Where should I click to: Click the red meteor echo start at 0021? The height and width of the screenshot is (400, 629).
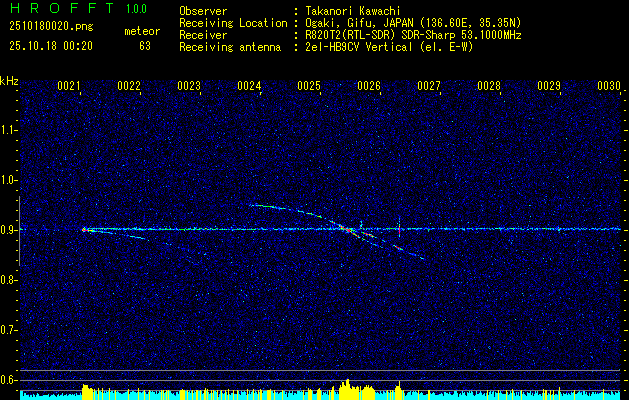coord(84,230)
